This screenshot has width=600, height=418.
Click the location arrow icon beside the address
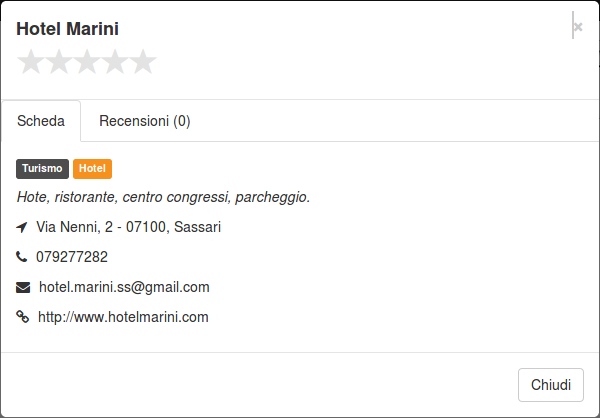tap(22, 227)
